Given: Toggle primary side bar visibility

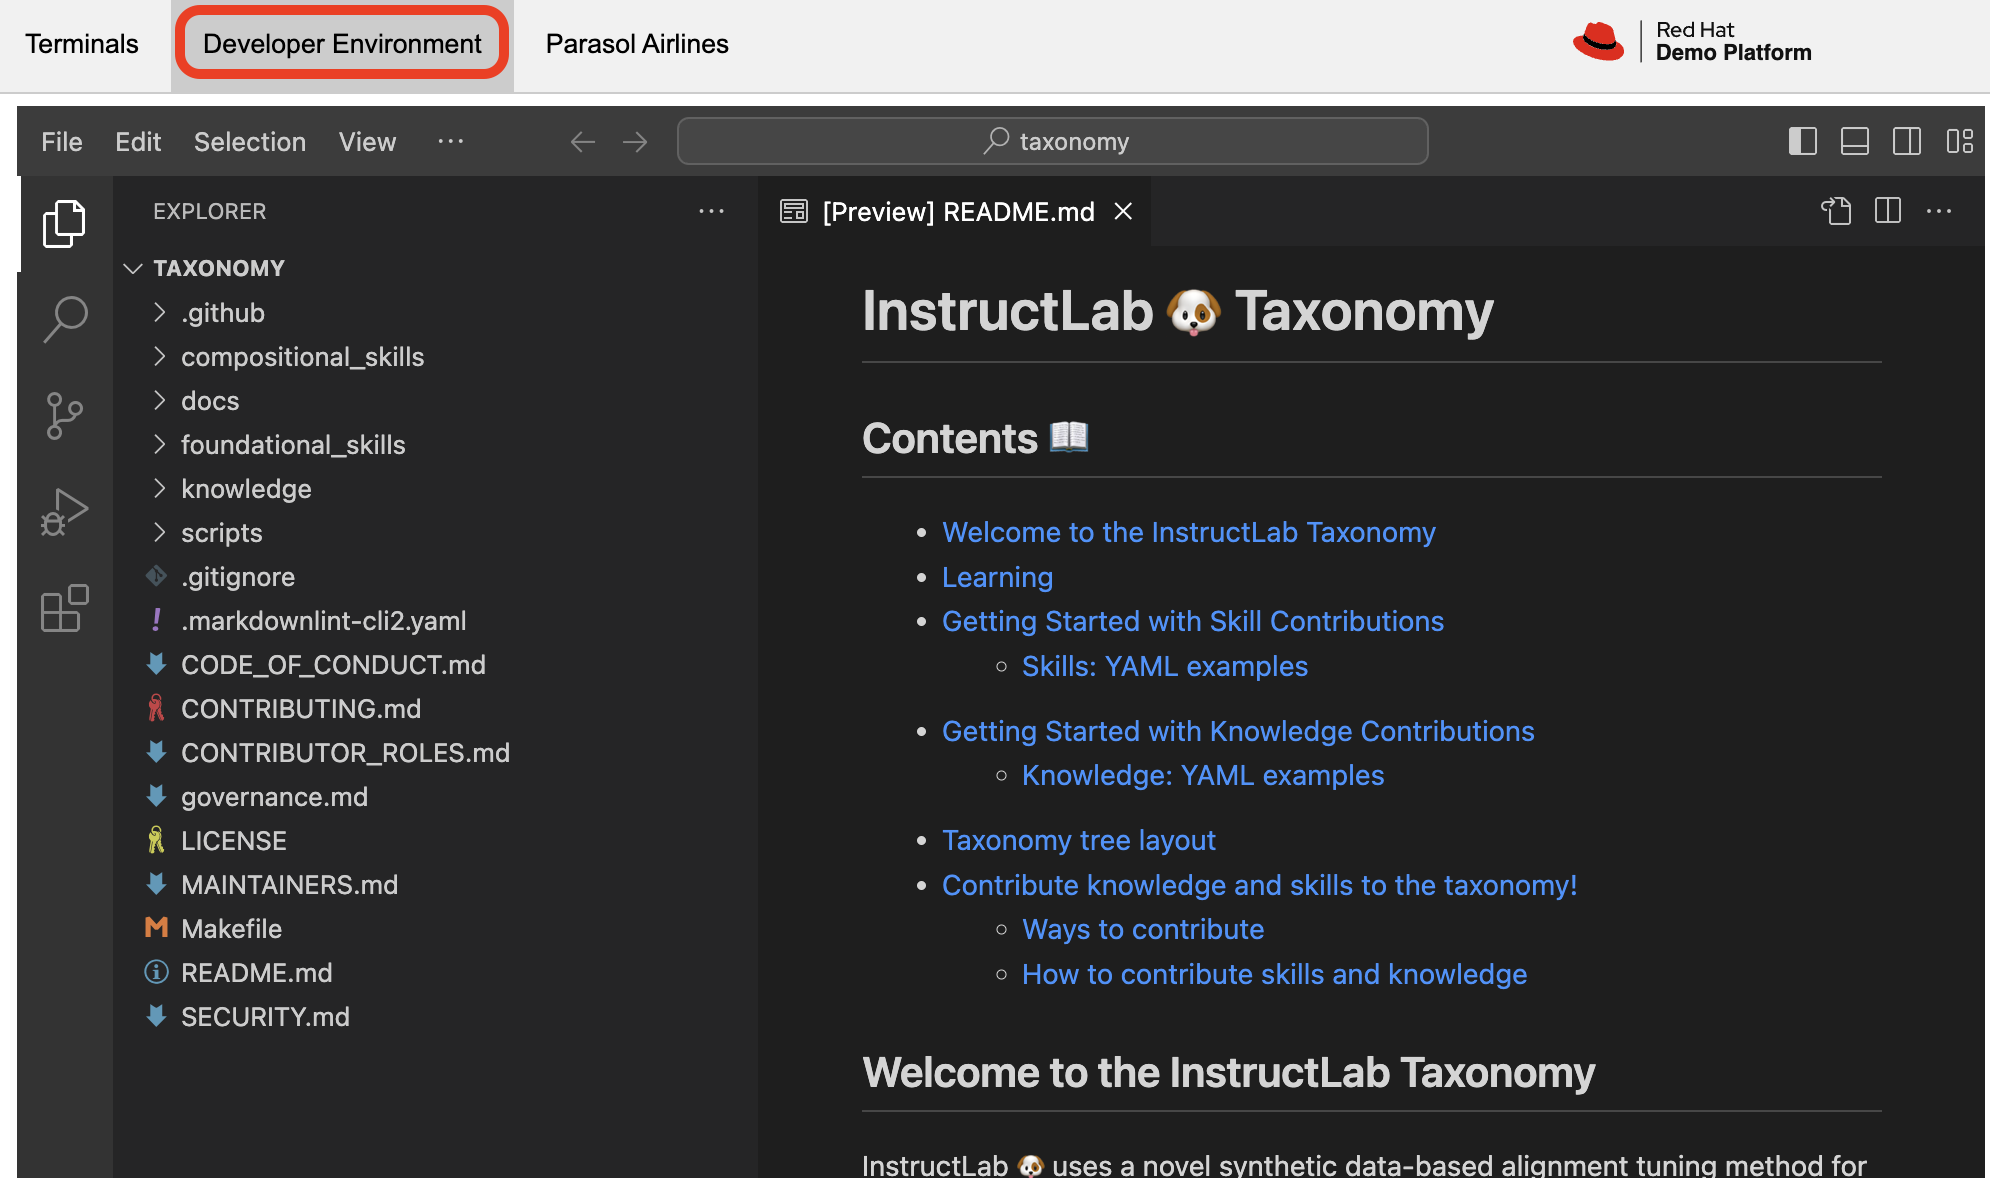Looking at the screenshot, I should pos(1802,141).
